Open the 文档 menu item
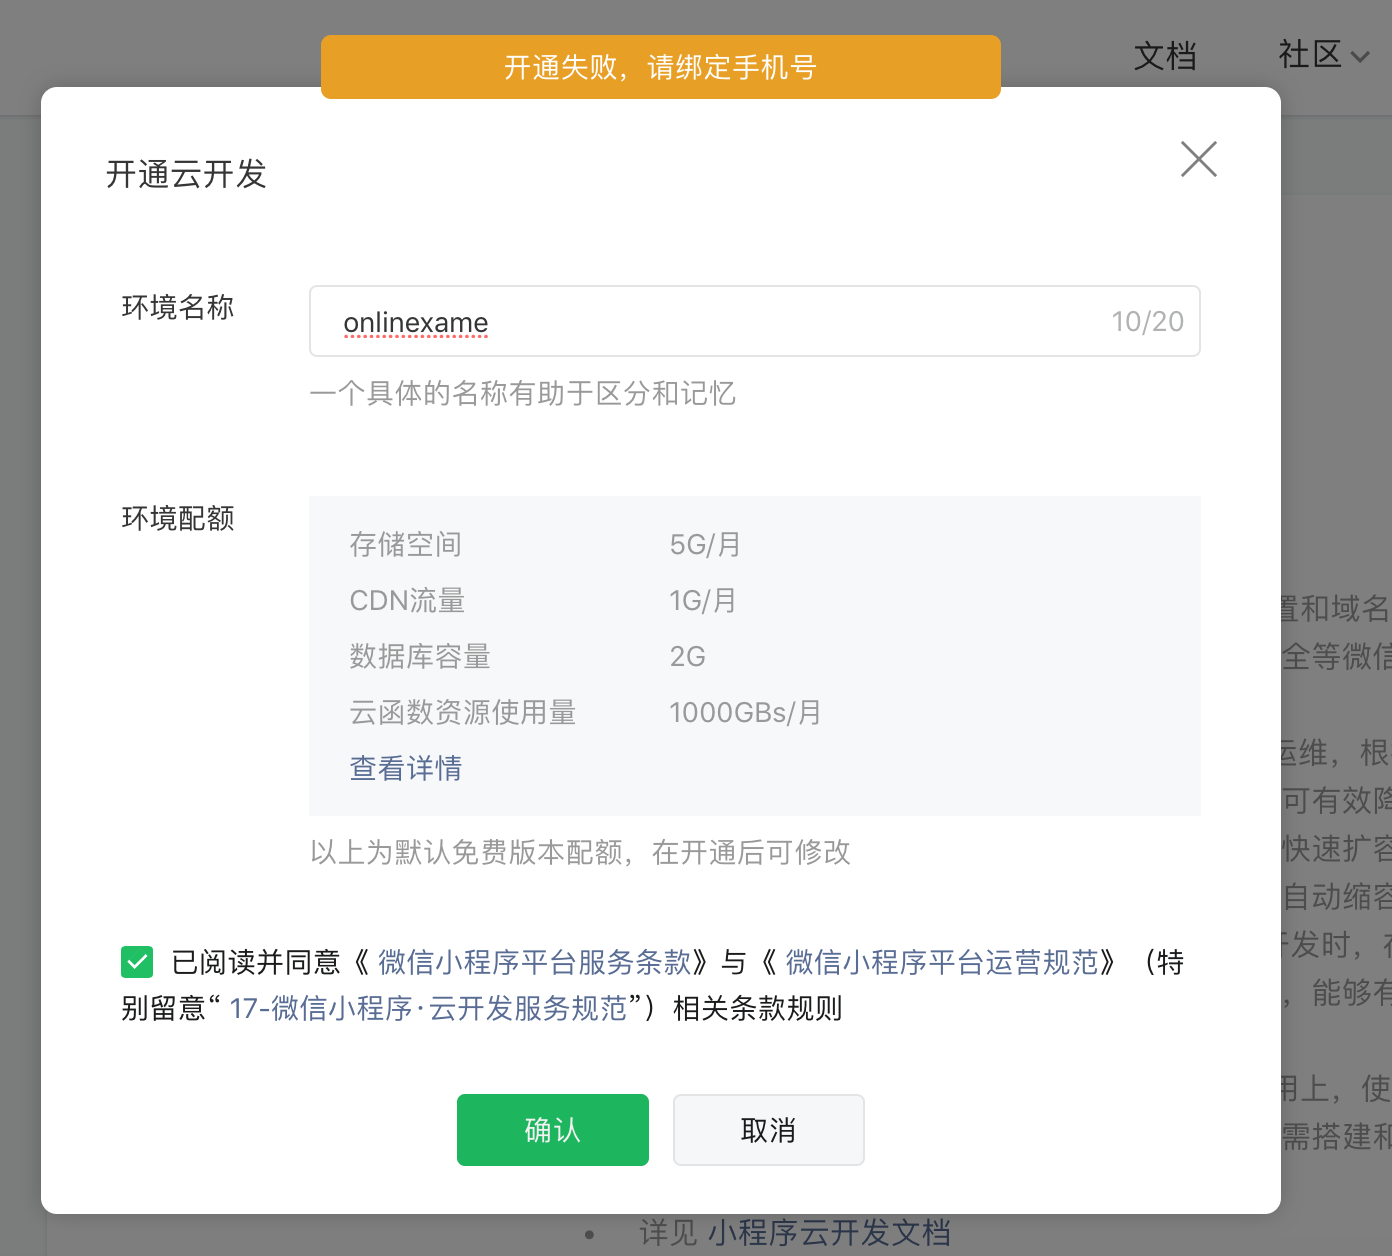Screen dimensions: 1392x1256 pos(1165,56)
